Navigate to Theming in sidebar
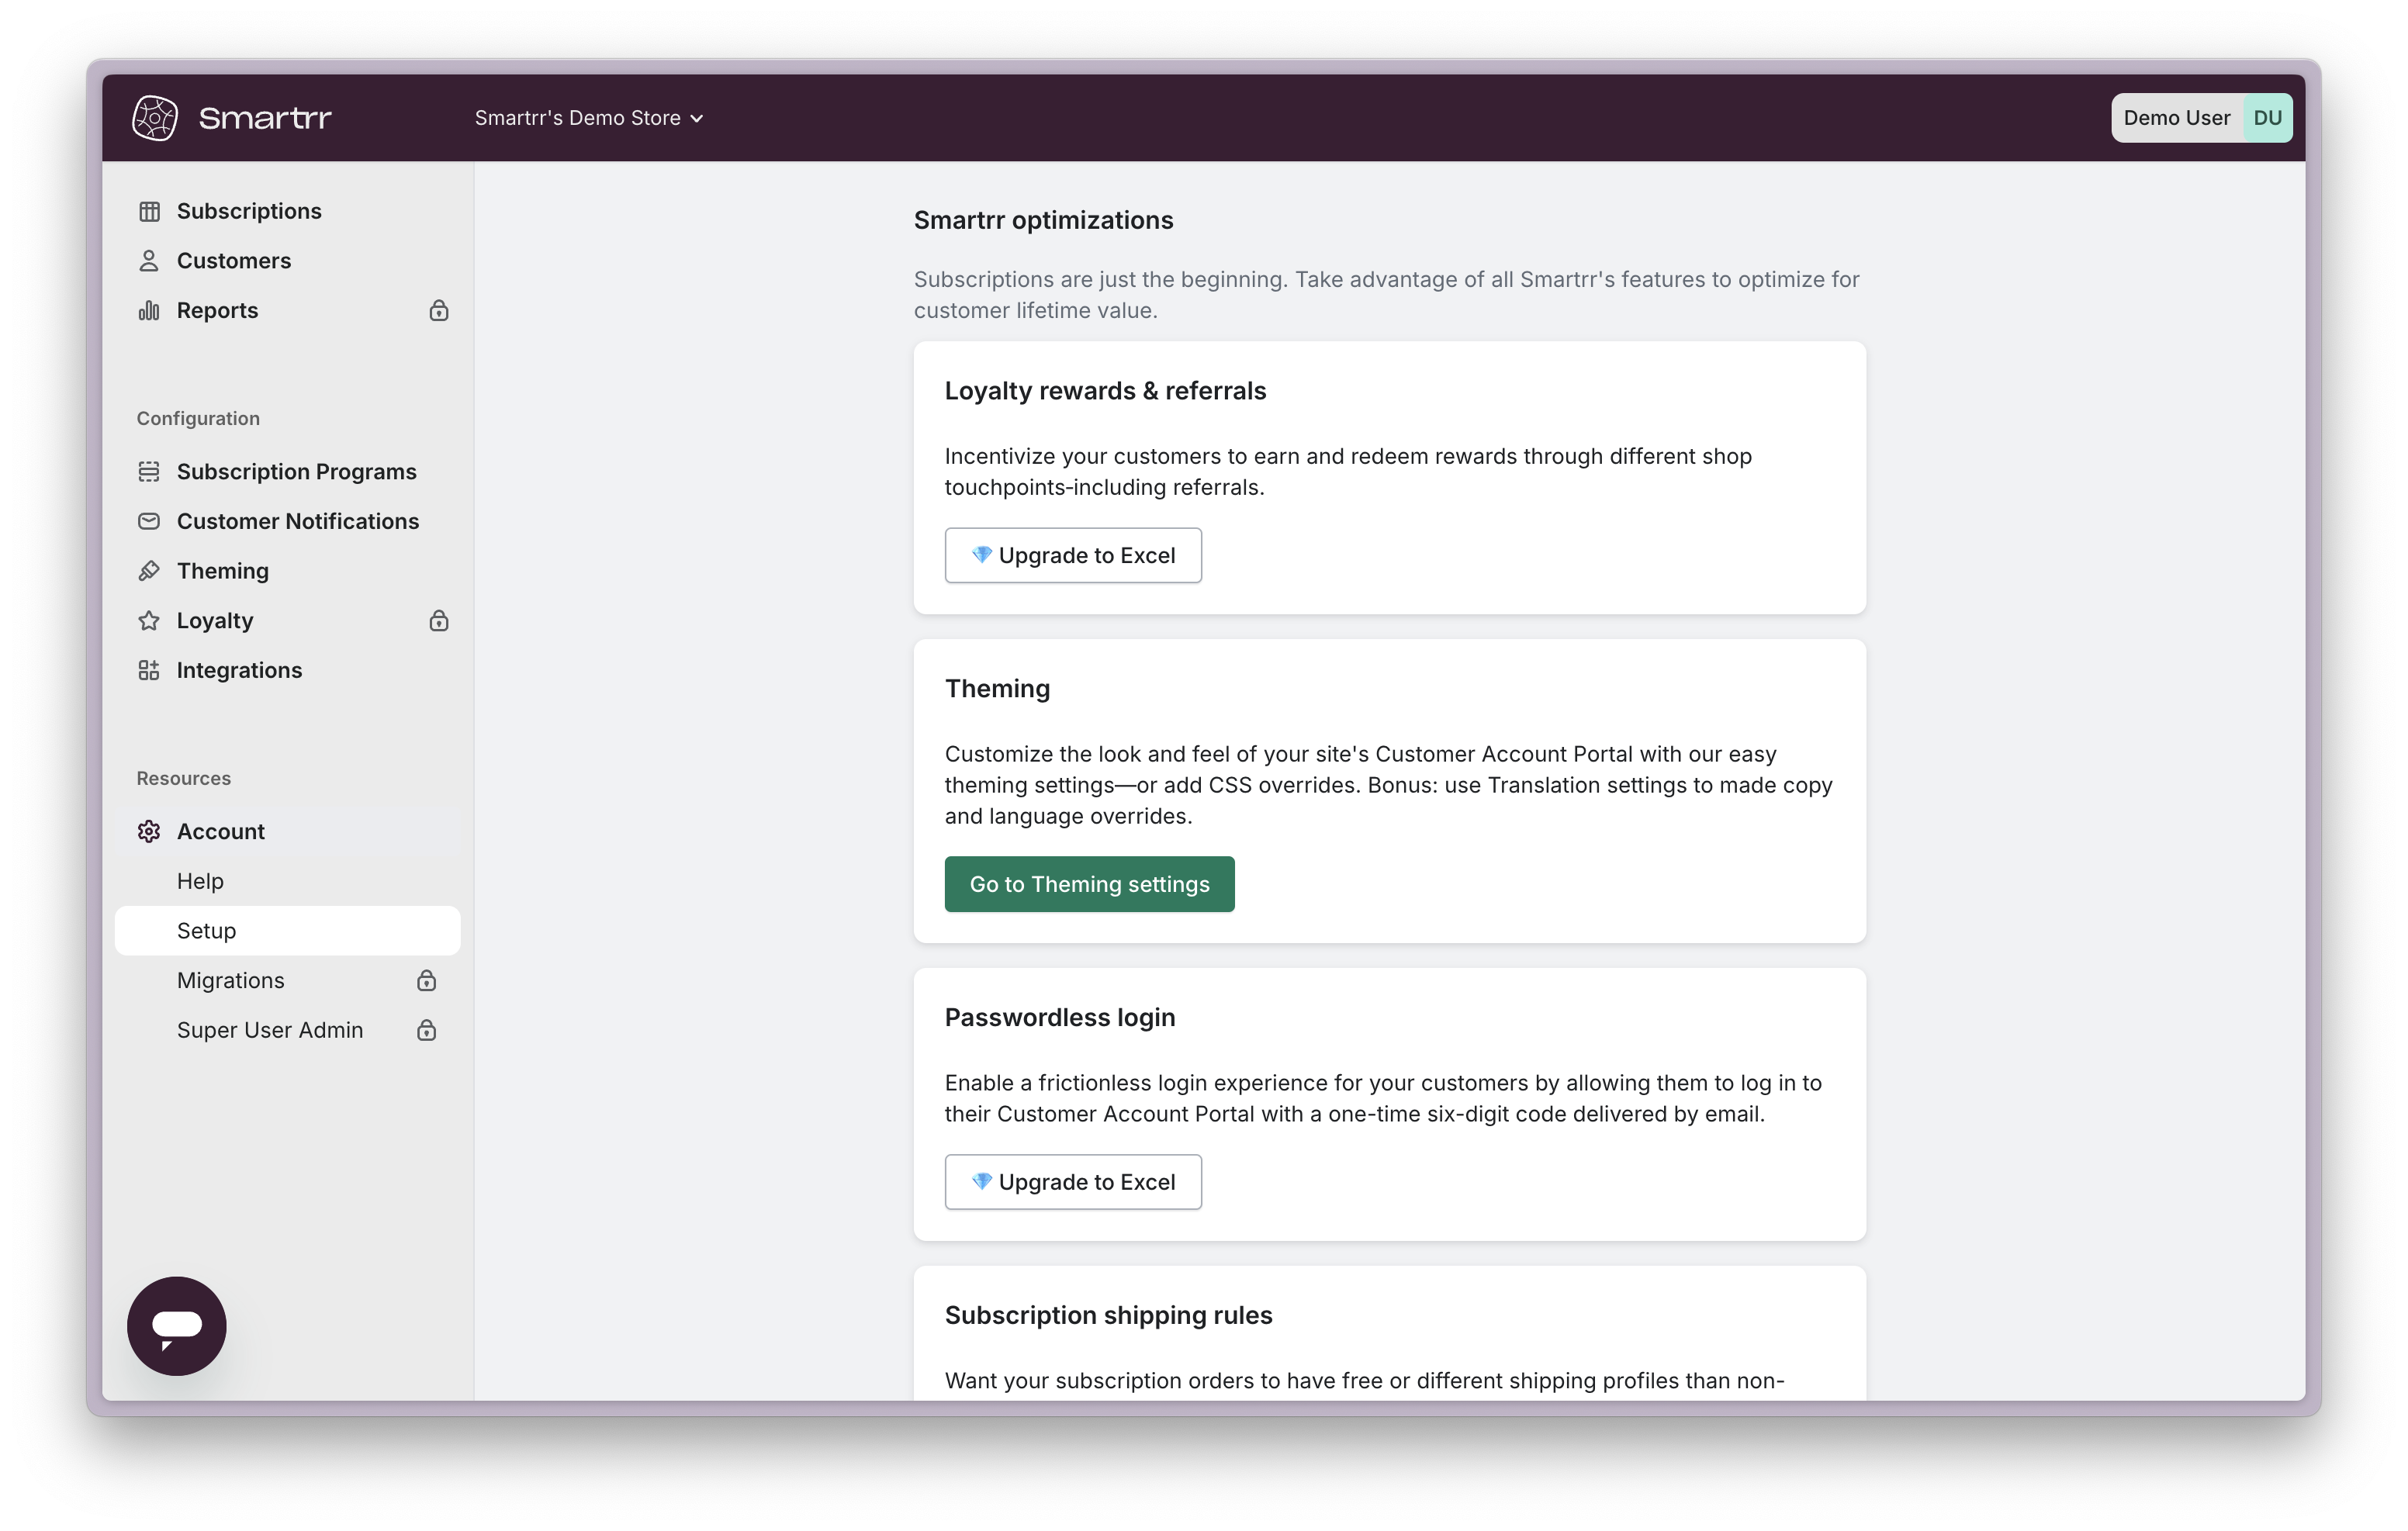This screenshot has height=1531, width=2408. click(x=288, y=571)
